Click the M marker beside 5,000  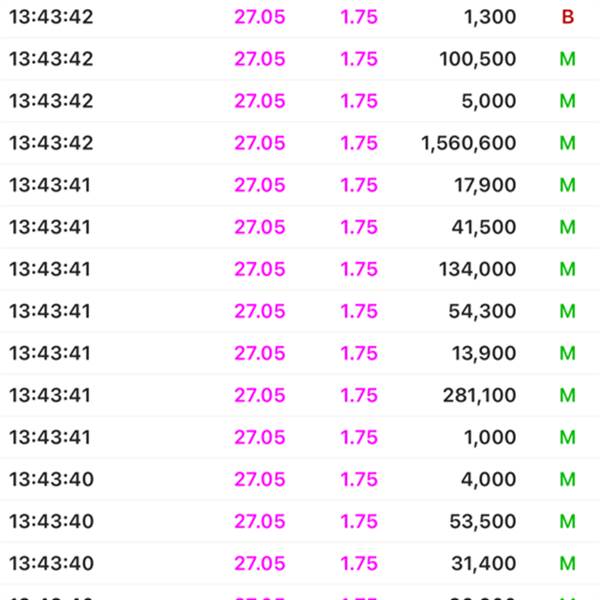pos(567,101)
